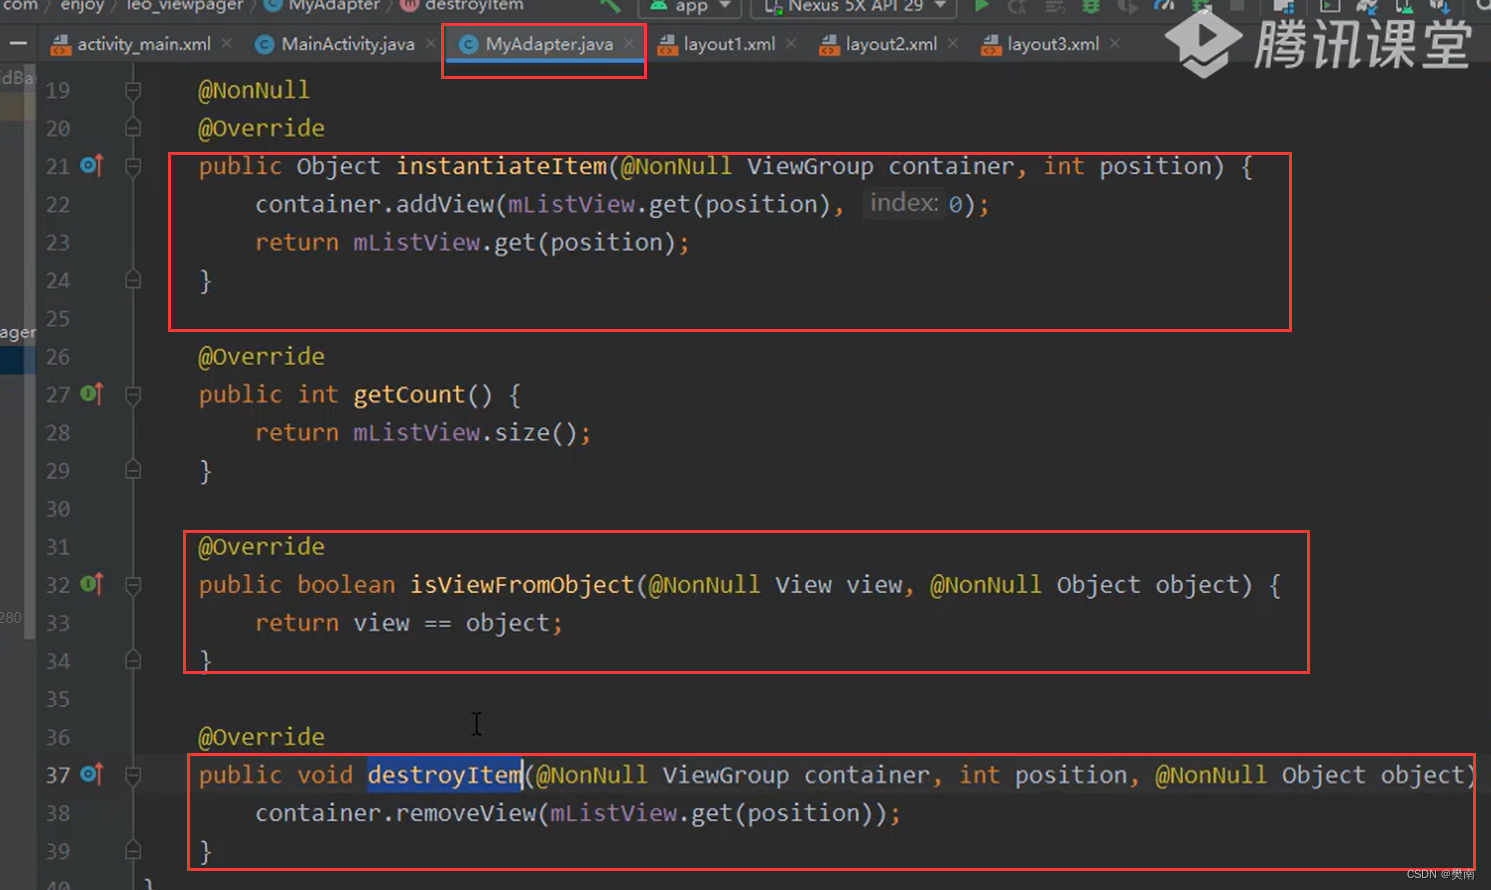Click the fold end marker on line 24
This screenshot has width=1491, height=890.
(x=132, y=280)
